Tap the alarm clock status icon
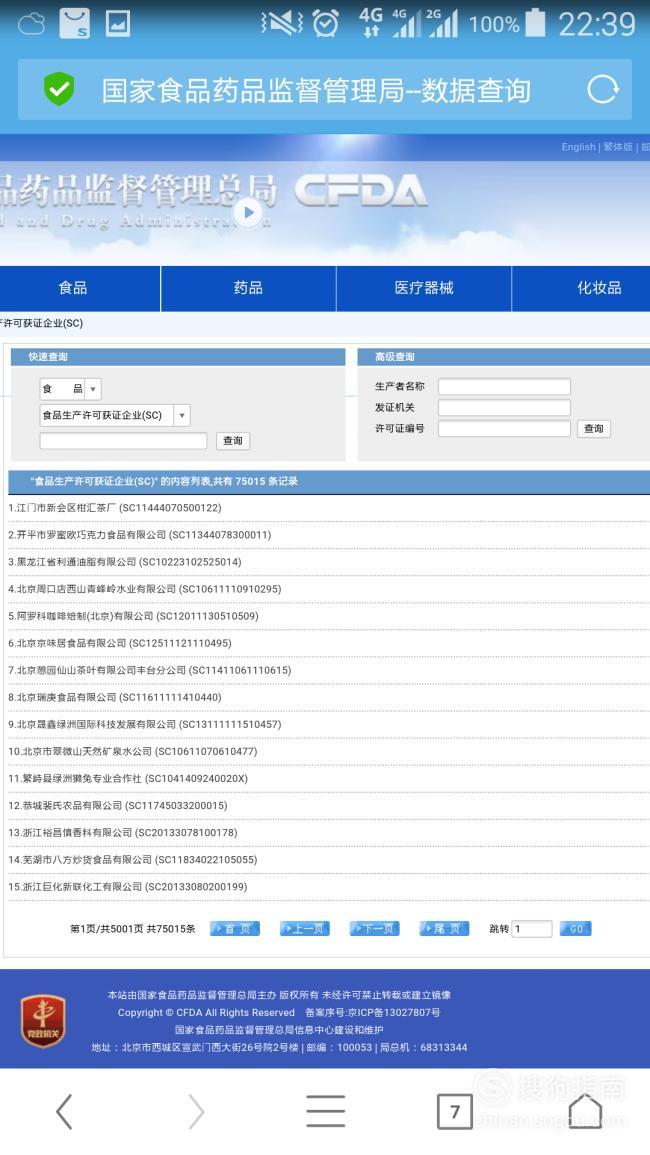The width and height of the screenshot is (650, 1155). coord(326,24)
